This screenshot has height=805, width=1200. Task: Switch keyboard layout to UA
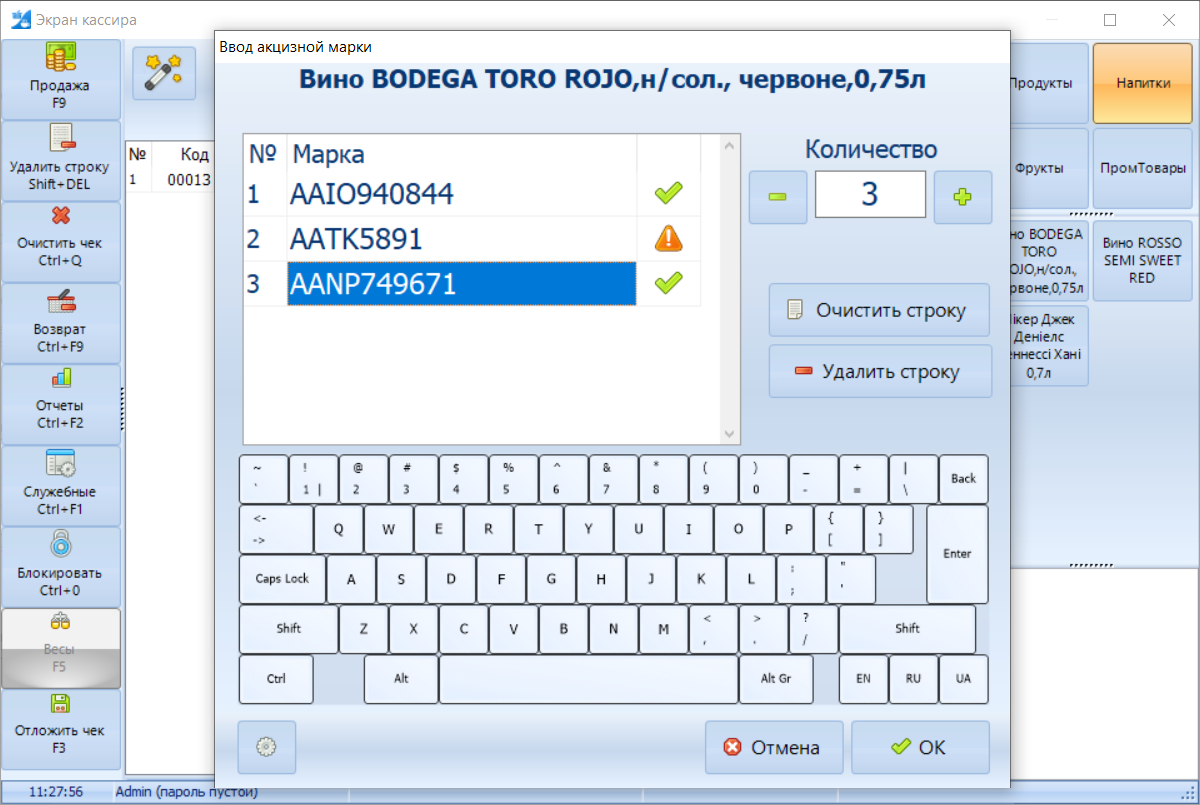coord(963,679)
